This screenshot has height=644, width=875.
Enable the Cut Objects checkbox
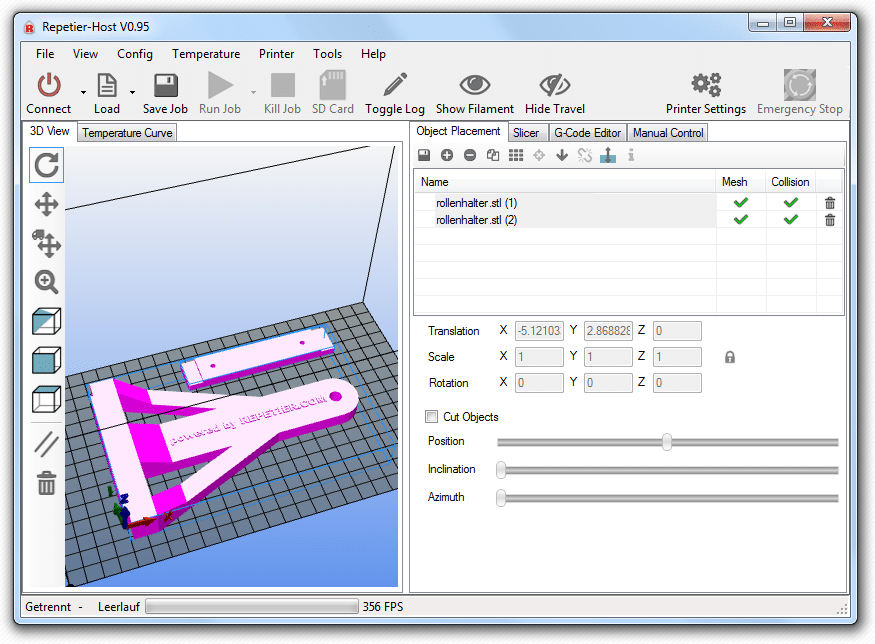tap(431, 416)
